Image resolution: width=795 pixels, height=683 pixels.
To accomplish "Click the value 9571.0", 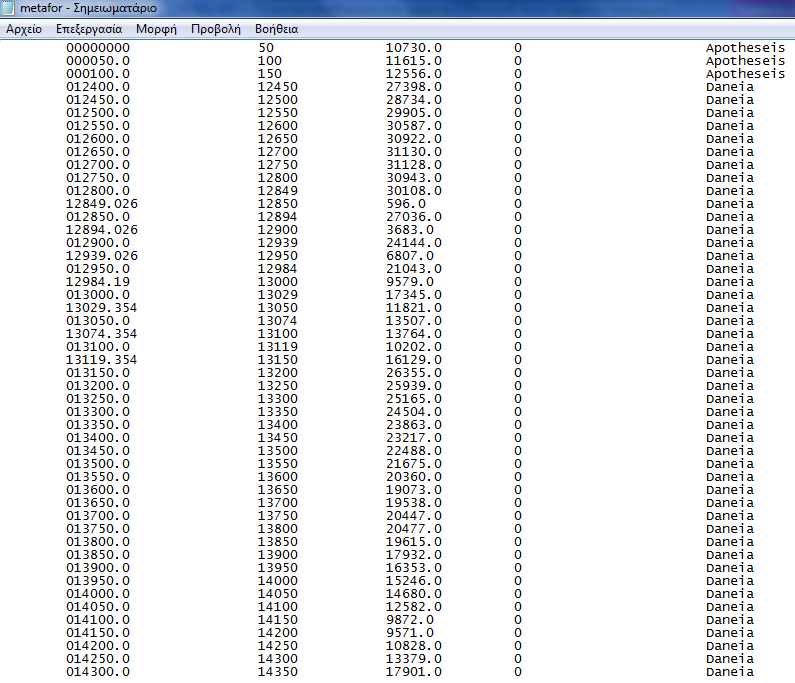I will (410, 633).
